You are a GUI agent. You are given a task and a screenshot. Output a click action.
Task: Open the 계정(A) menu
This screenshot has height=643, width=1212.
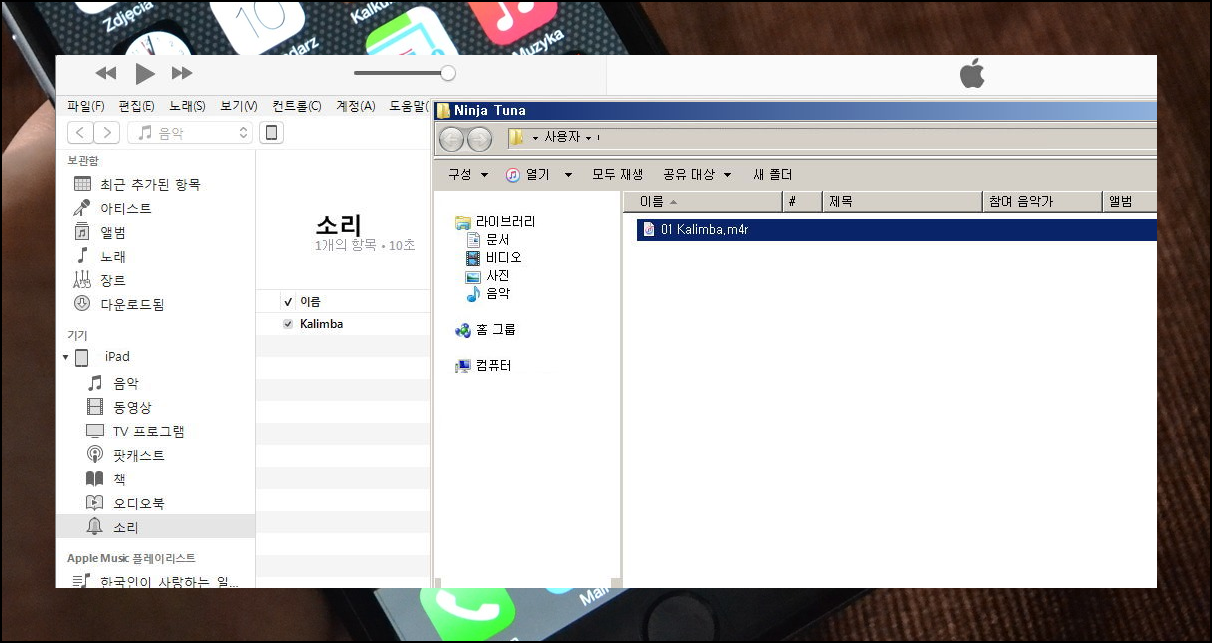(x=355, y=106)
